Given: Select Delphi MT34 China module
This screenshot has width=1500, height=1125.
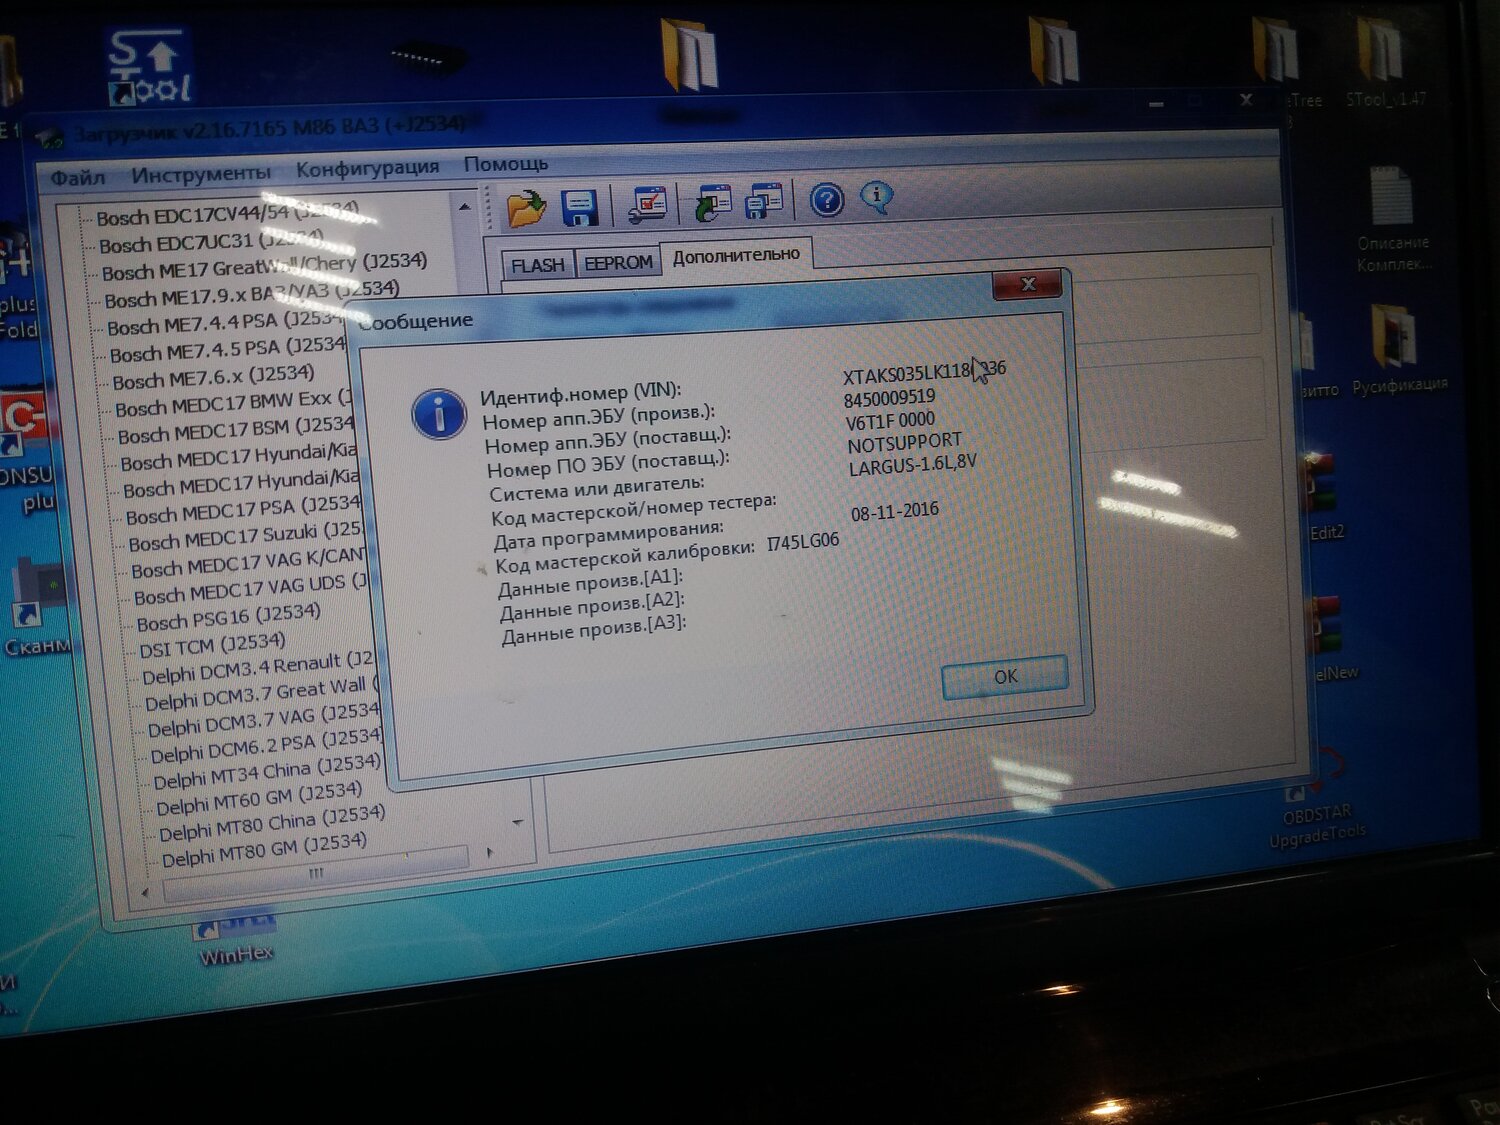Looking at the screenshot, I should (x=268, y=773).
